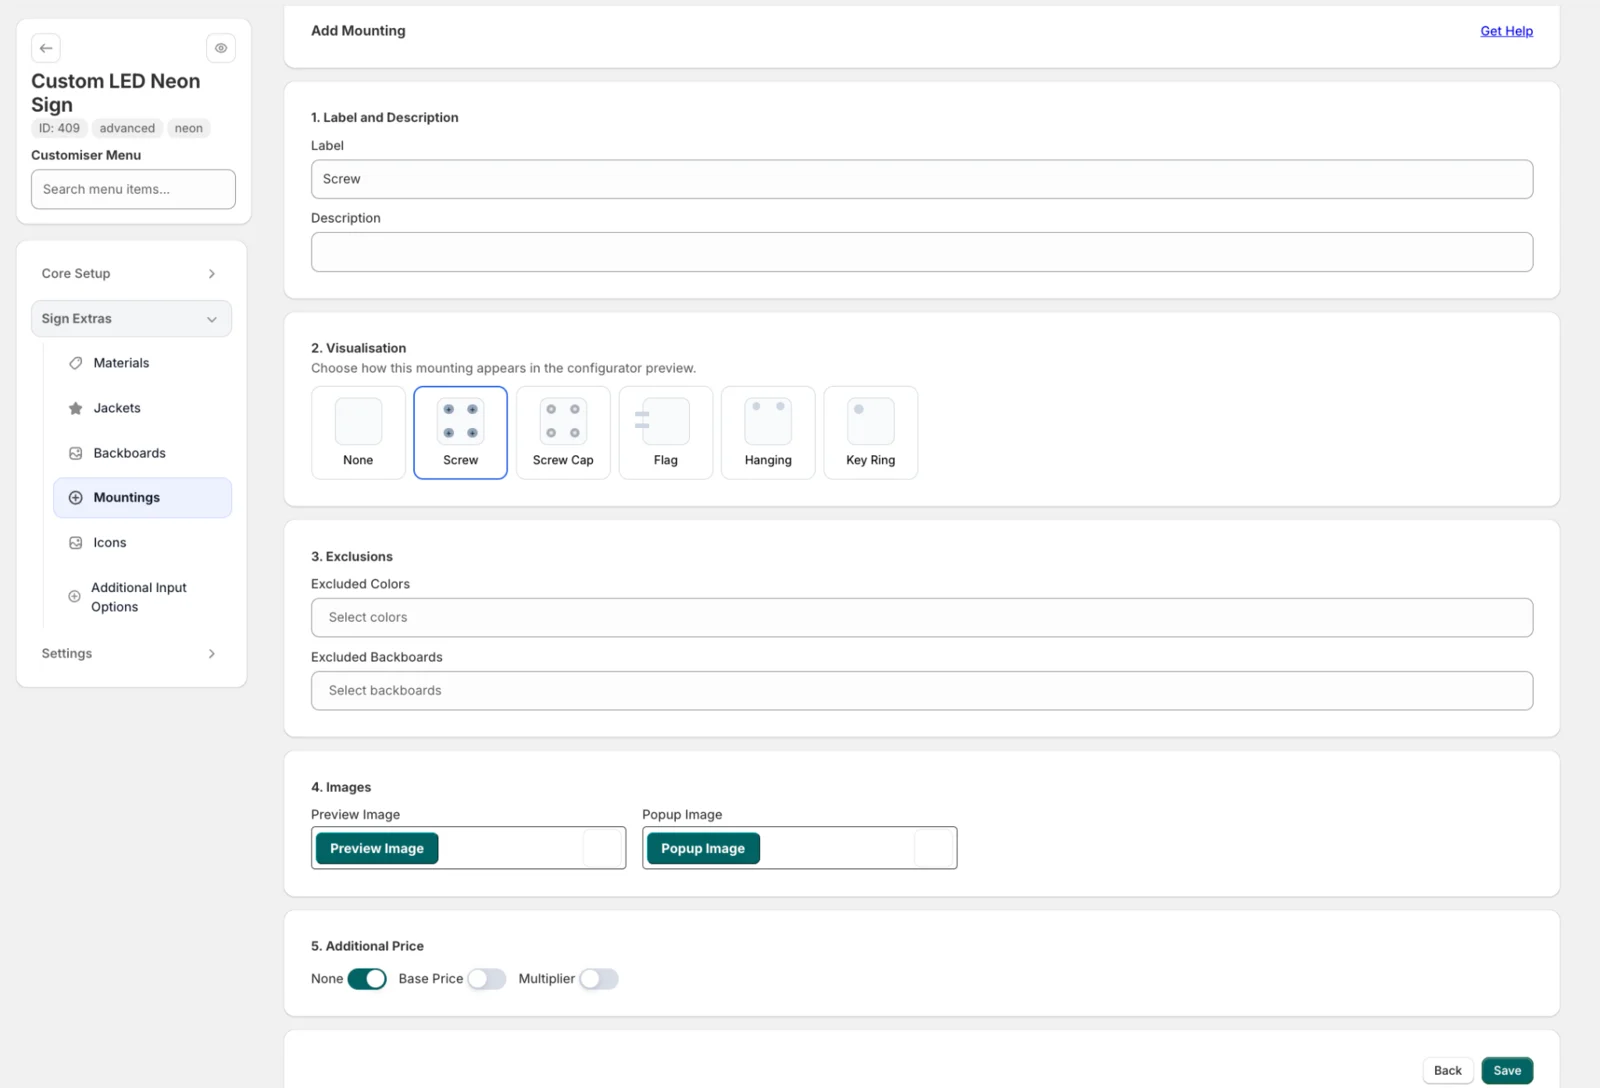This screenshot has height=1088, width=1600.
Task: Select the None visualisation option
Action: coord(358,433)
